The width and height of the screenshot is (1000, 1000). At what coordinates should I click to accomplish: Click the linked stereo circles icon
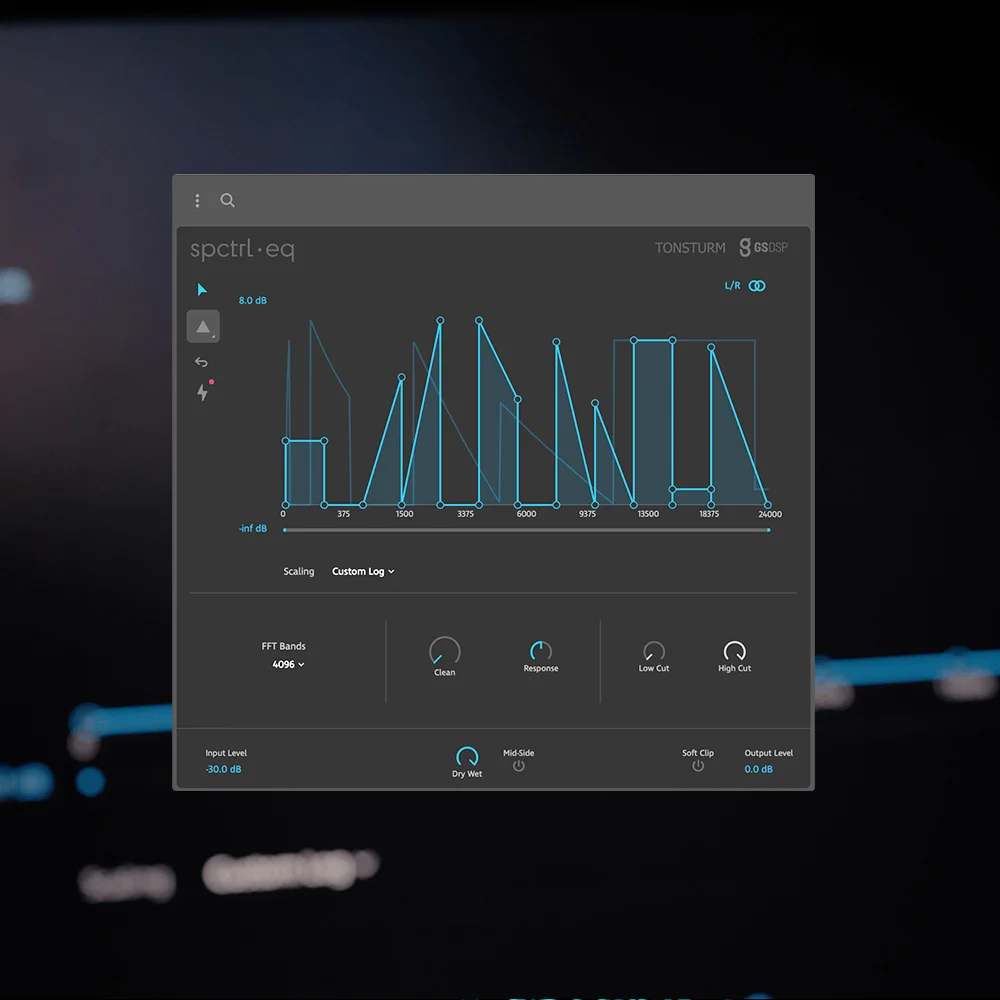click(x=758, y=285)
